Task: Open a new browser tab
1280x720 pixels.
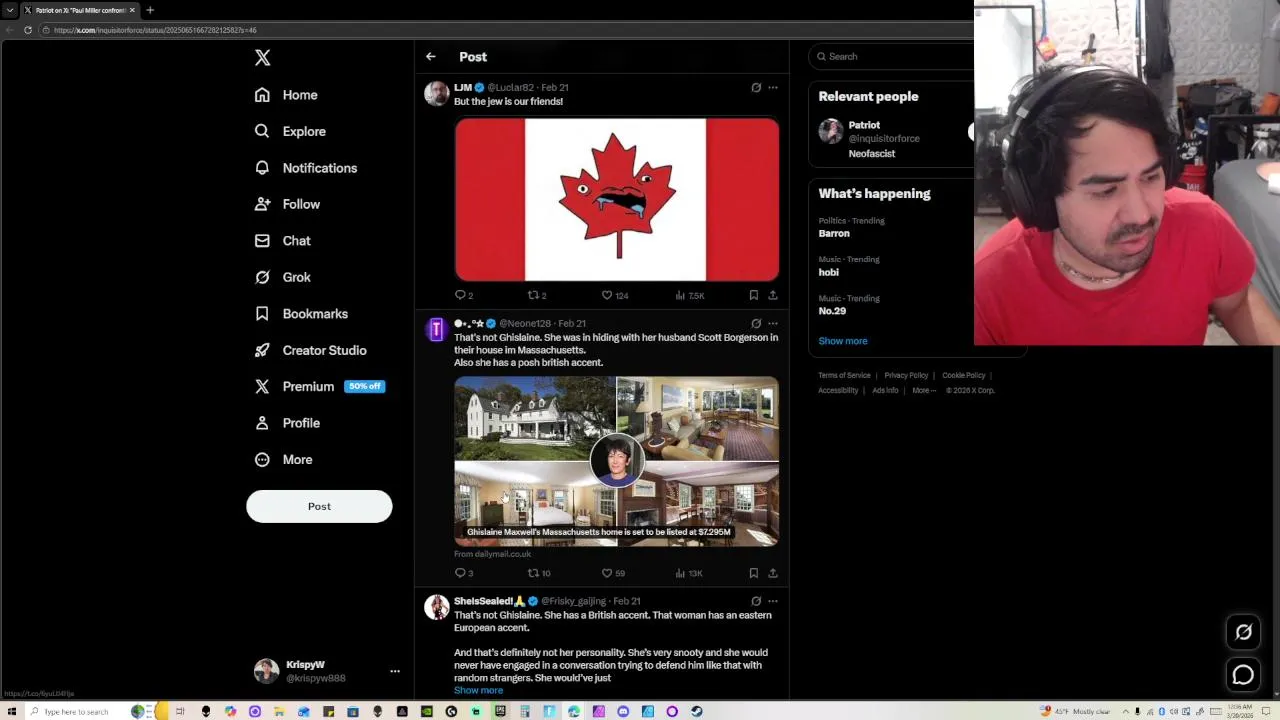Action: (150, 10)
